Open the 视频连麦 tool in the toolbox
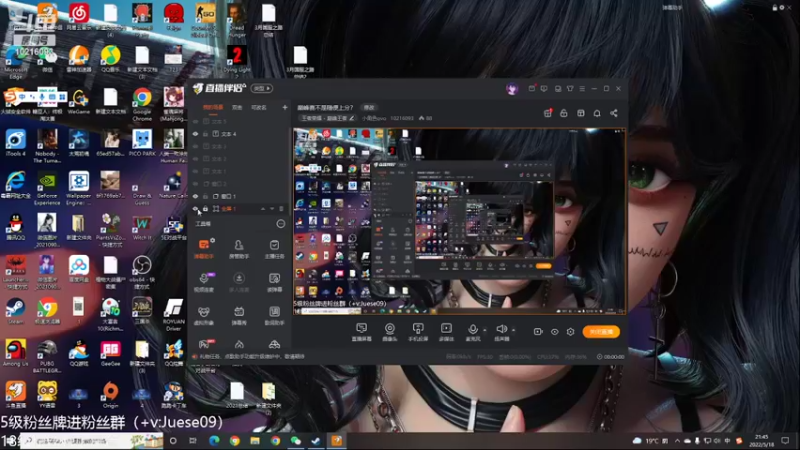The height and width of the screenshot is (450, 800). (x=204, y=282)
